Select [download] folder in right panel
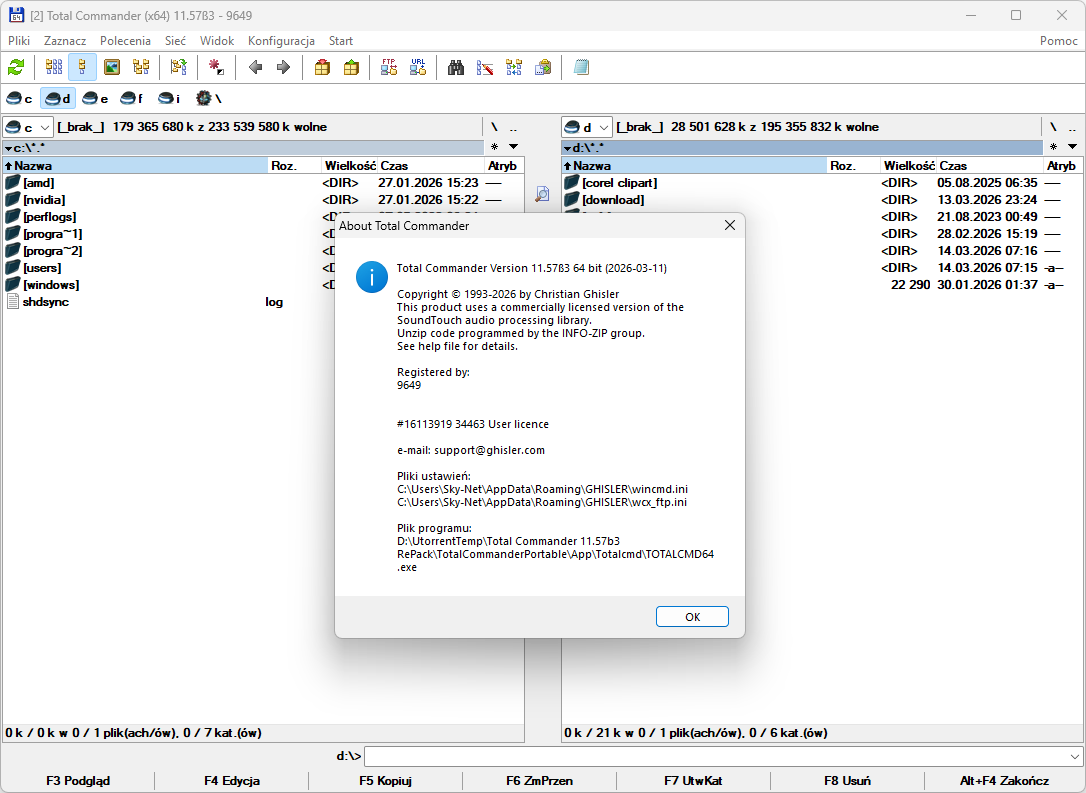 point(820,199)
